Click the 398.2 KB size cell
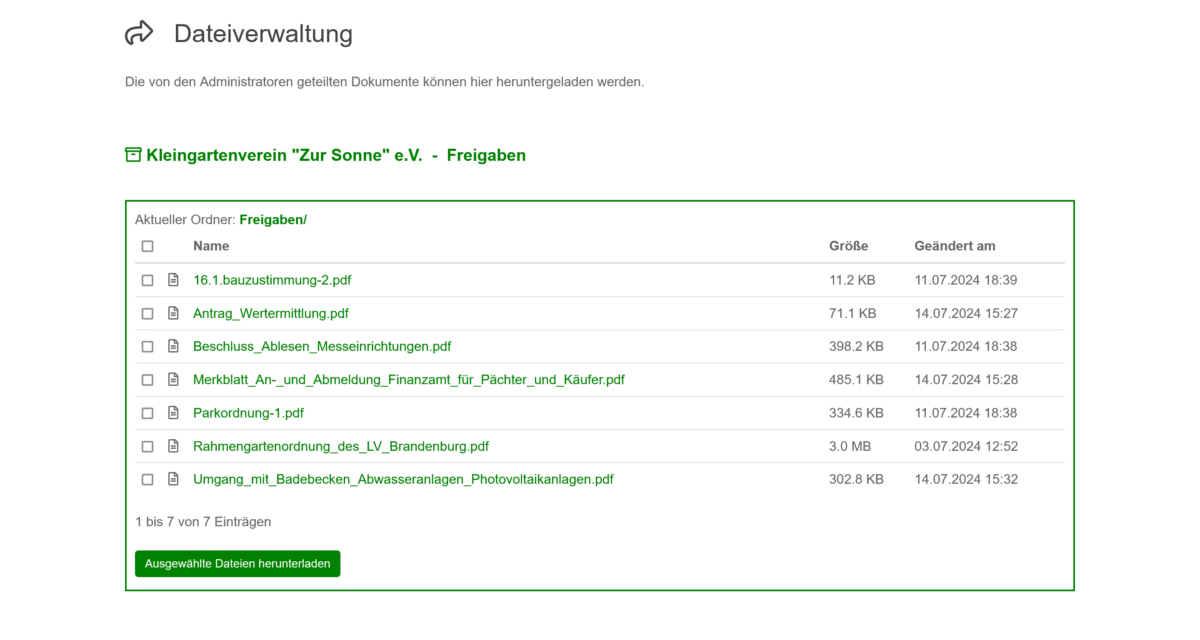The width and height of the screenshot is (1200, 640). (856, 346)
